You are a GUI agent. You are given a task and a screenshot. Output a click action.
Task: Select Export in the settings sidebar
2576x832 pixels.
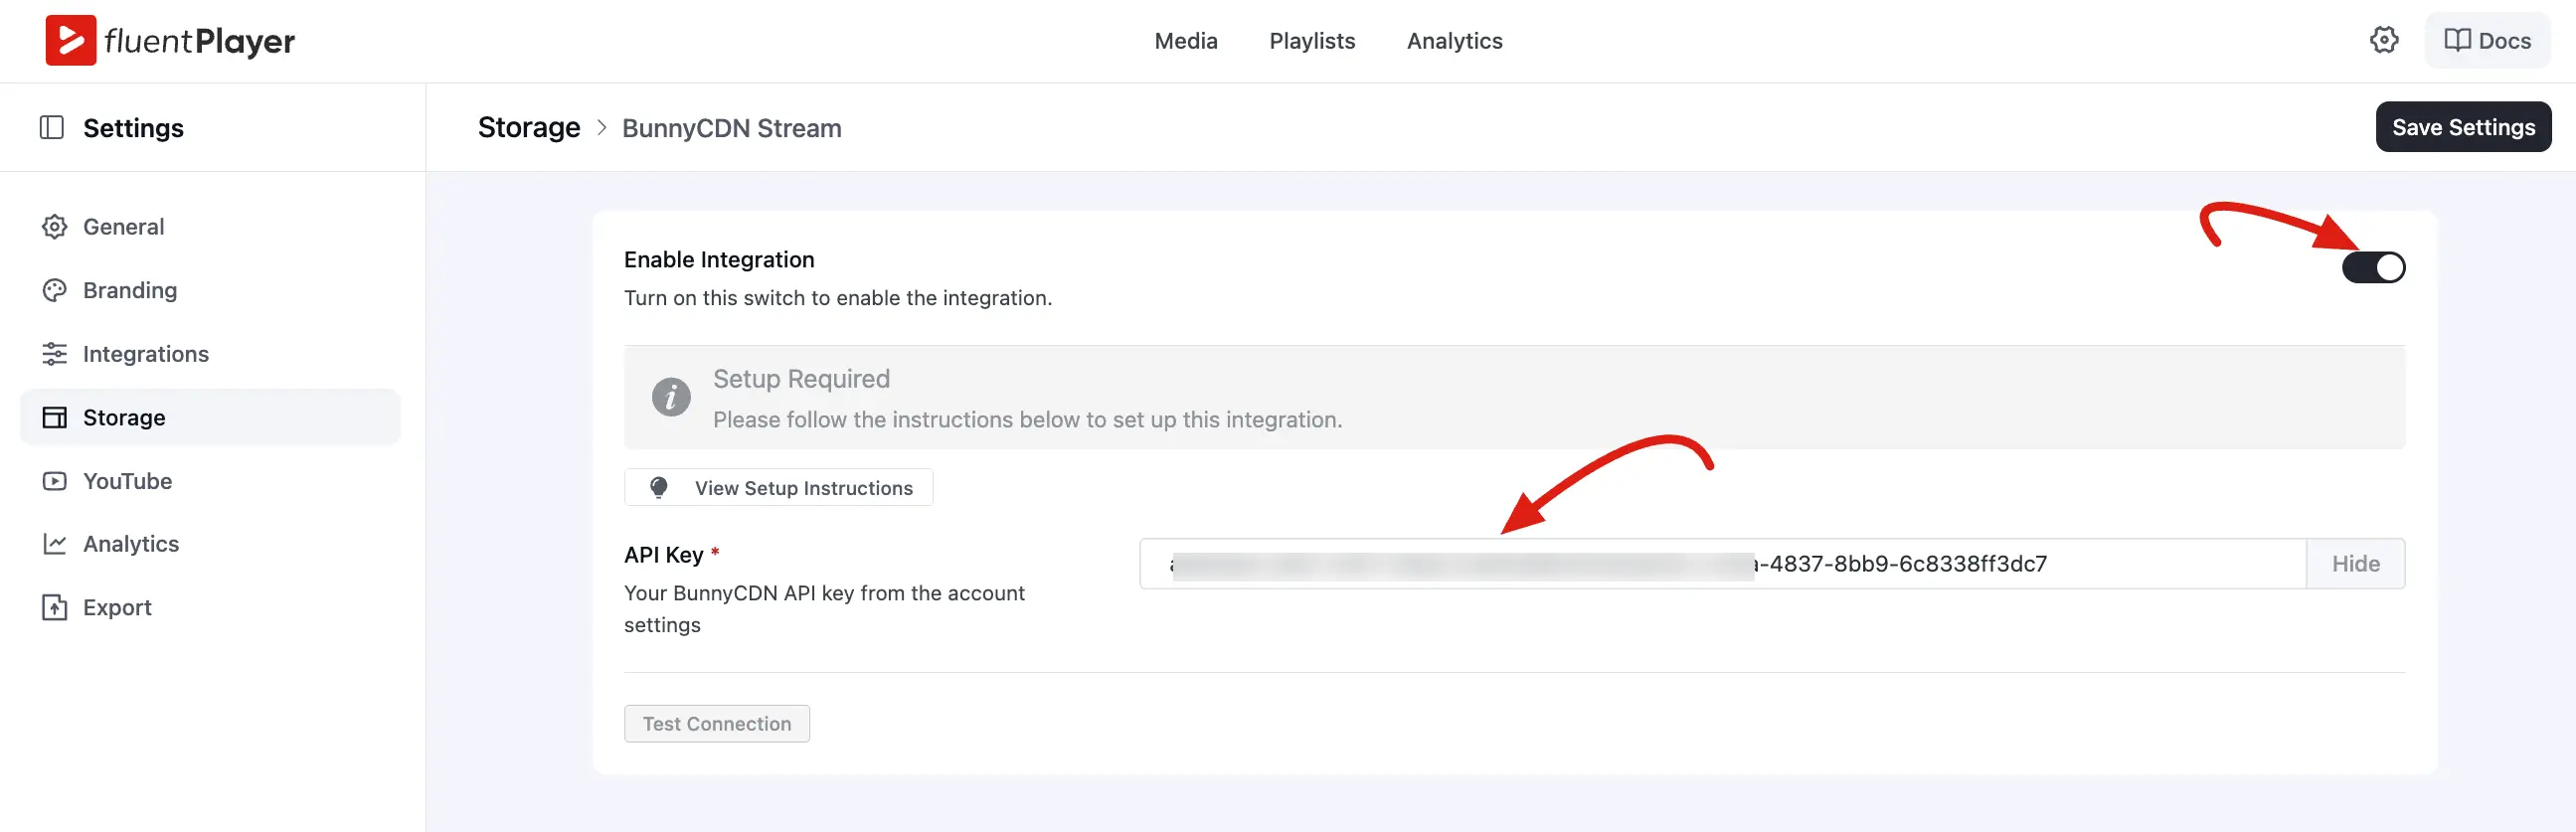210,608
